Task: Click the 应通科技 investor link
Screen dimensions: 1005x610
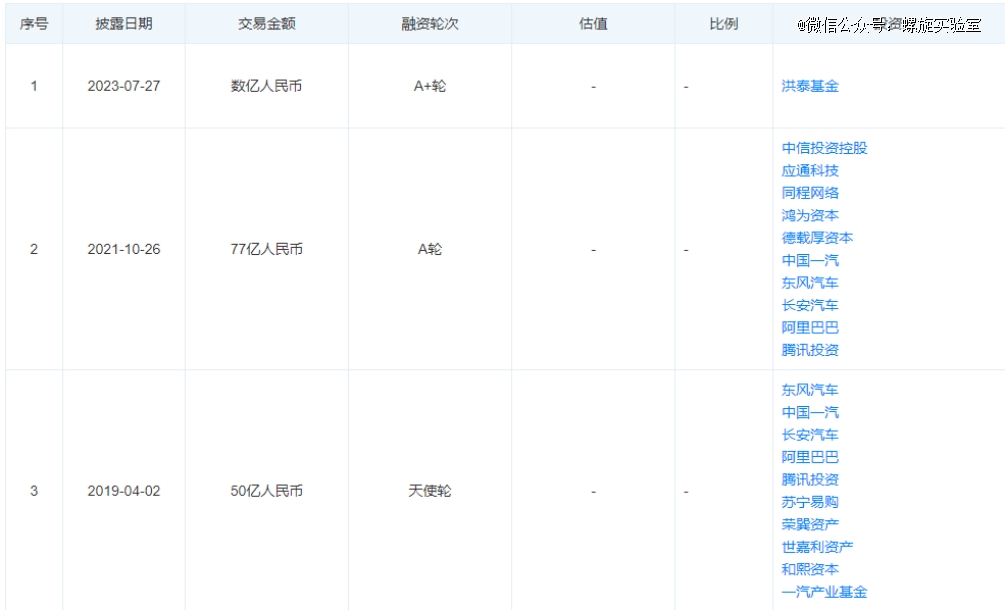Action: 810,170
